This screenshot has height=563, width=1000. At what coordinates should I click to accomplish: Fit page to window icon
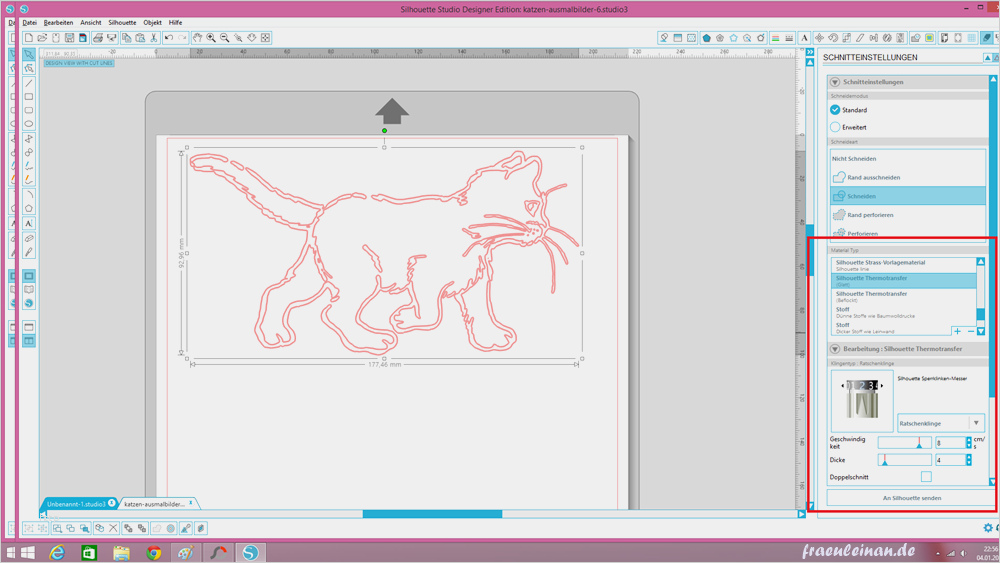tap(265, 38)
